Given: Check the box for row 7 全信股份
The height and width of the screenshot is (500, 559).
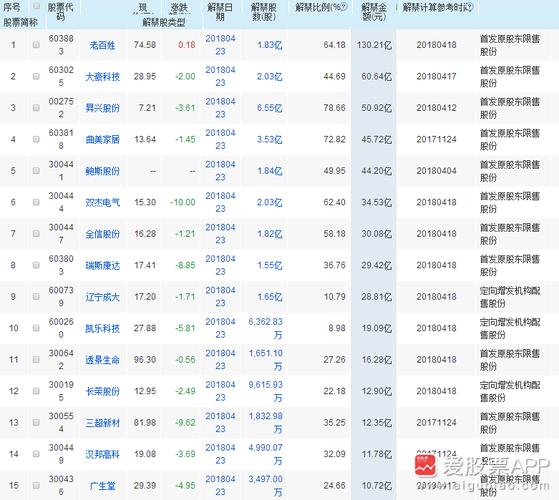Looking at the screenshot, I should click(36, 233).
